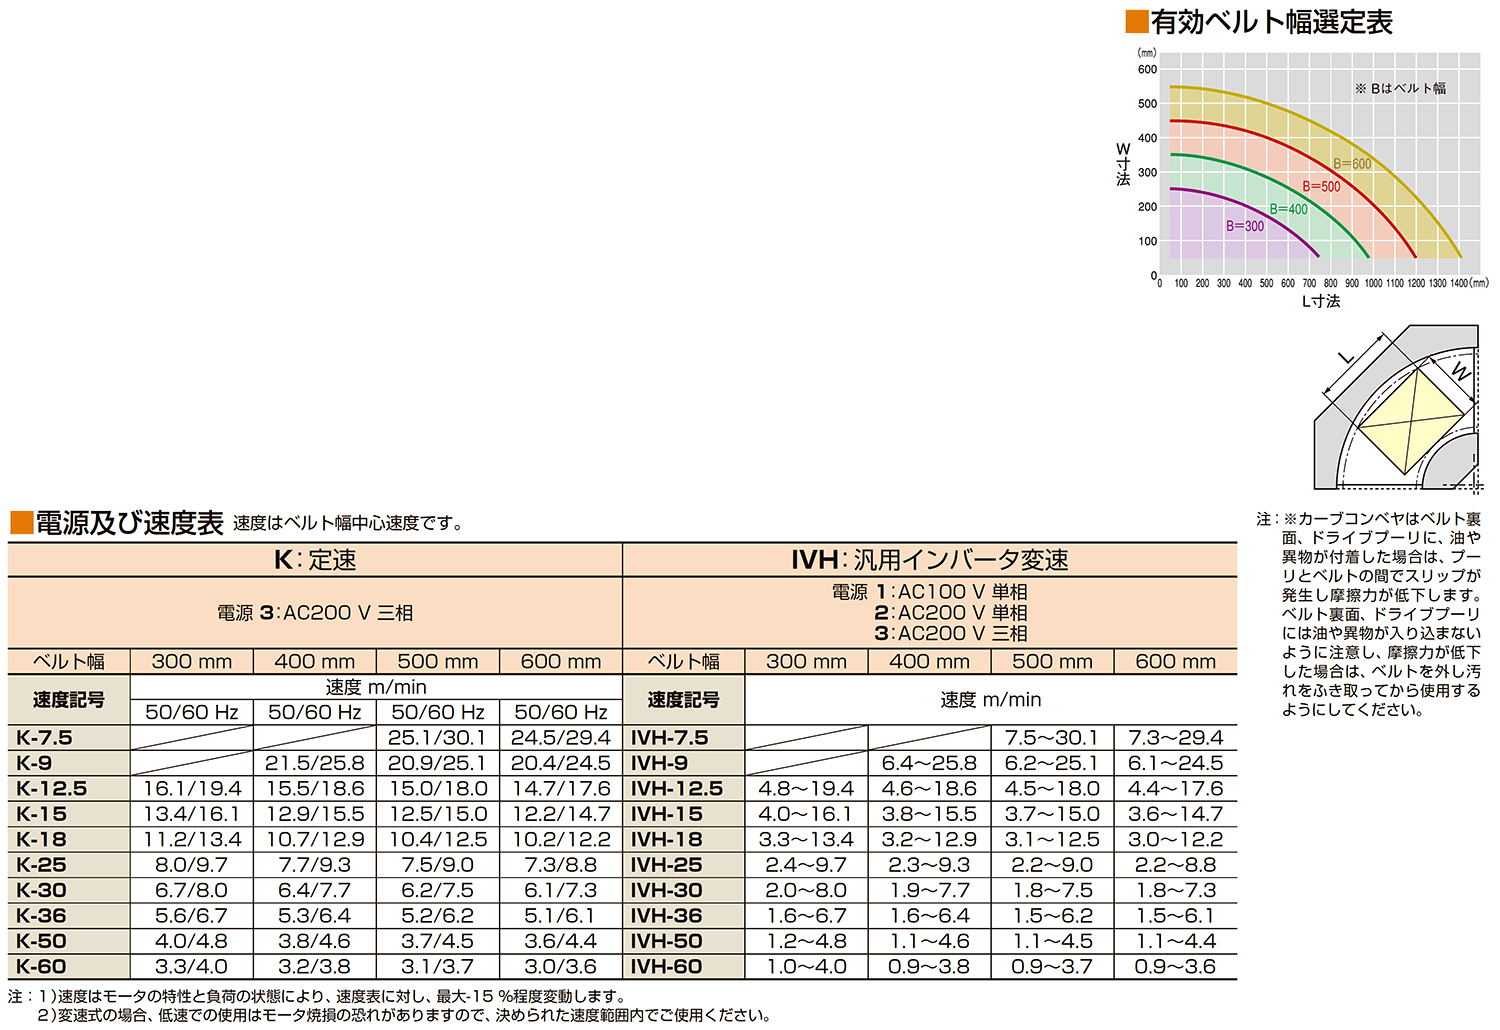Viewport: 1500px width, 1030px height.
Task: Select the 8.0/9.7 cell
Action: click(192, 865)
